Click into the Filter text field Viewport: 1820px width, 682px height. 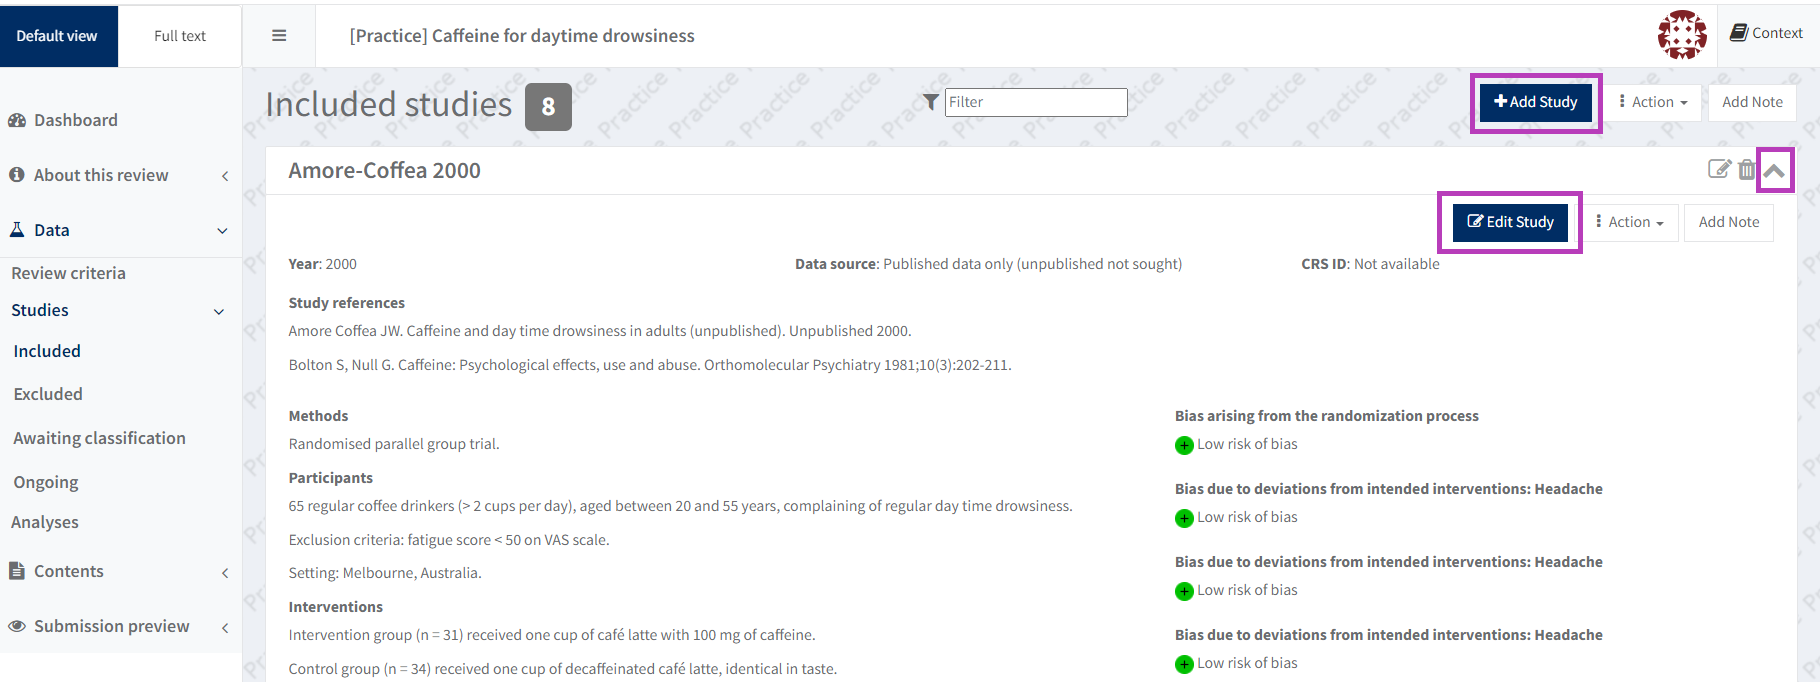[x=1036, y=102]
